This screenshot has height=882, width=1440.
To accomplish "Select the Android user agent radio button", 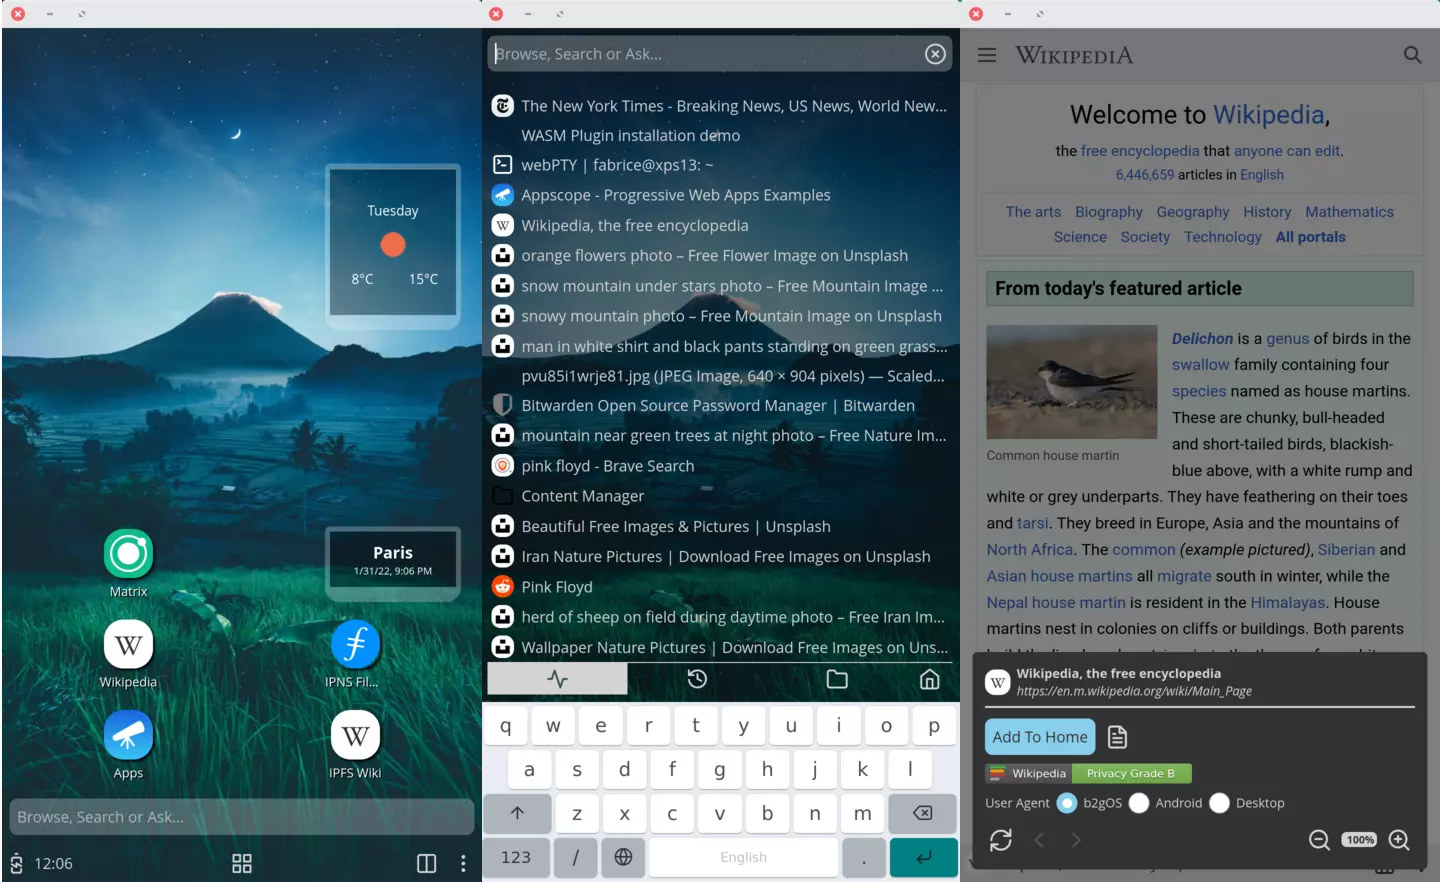I will tap(1139, 803).
